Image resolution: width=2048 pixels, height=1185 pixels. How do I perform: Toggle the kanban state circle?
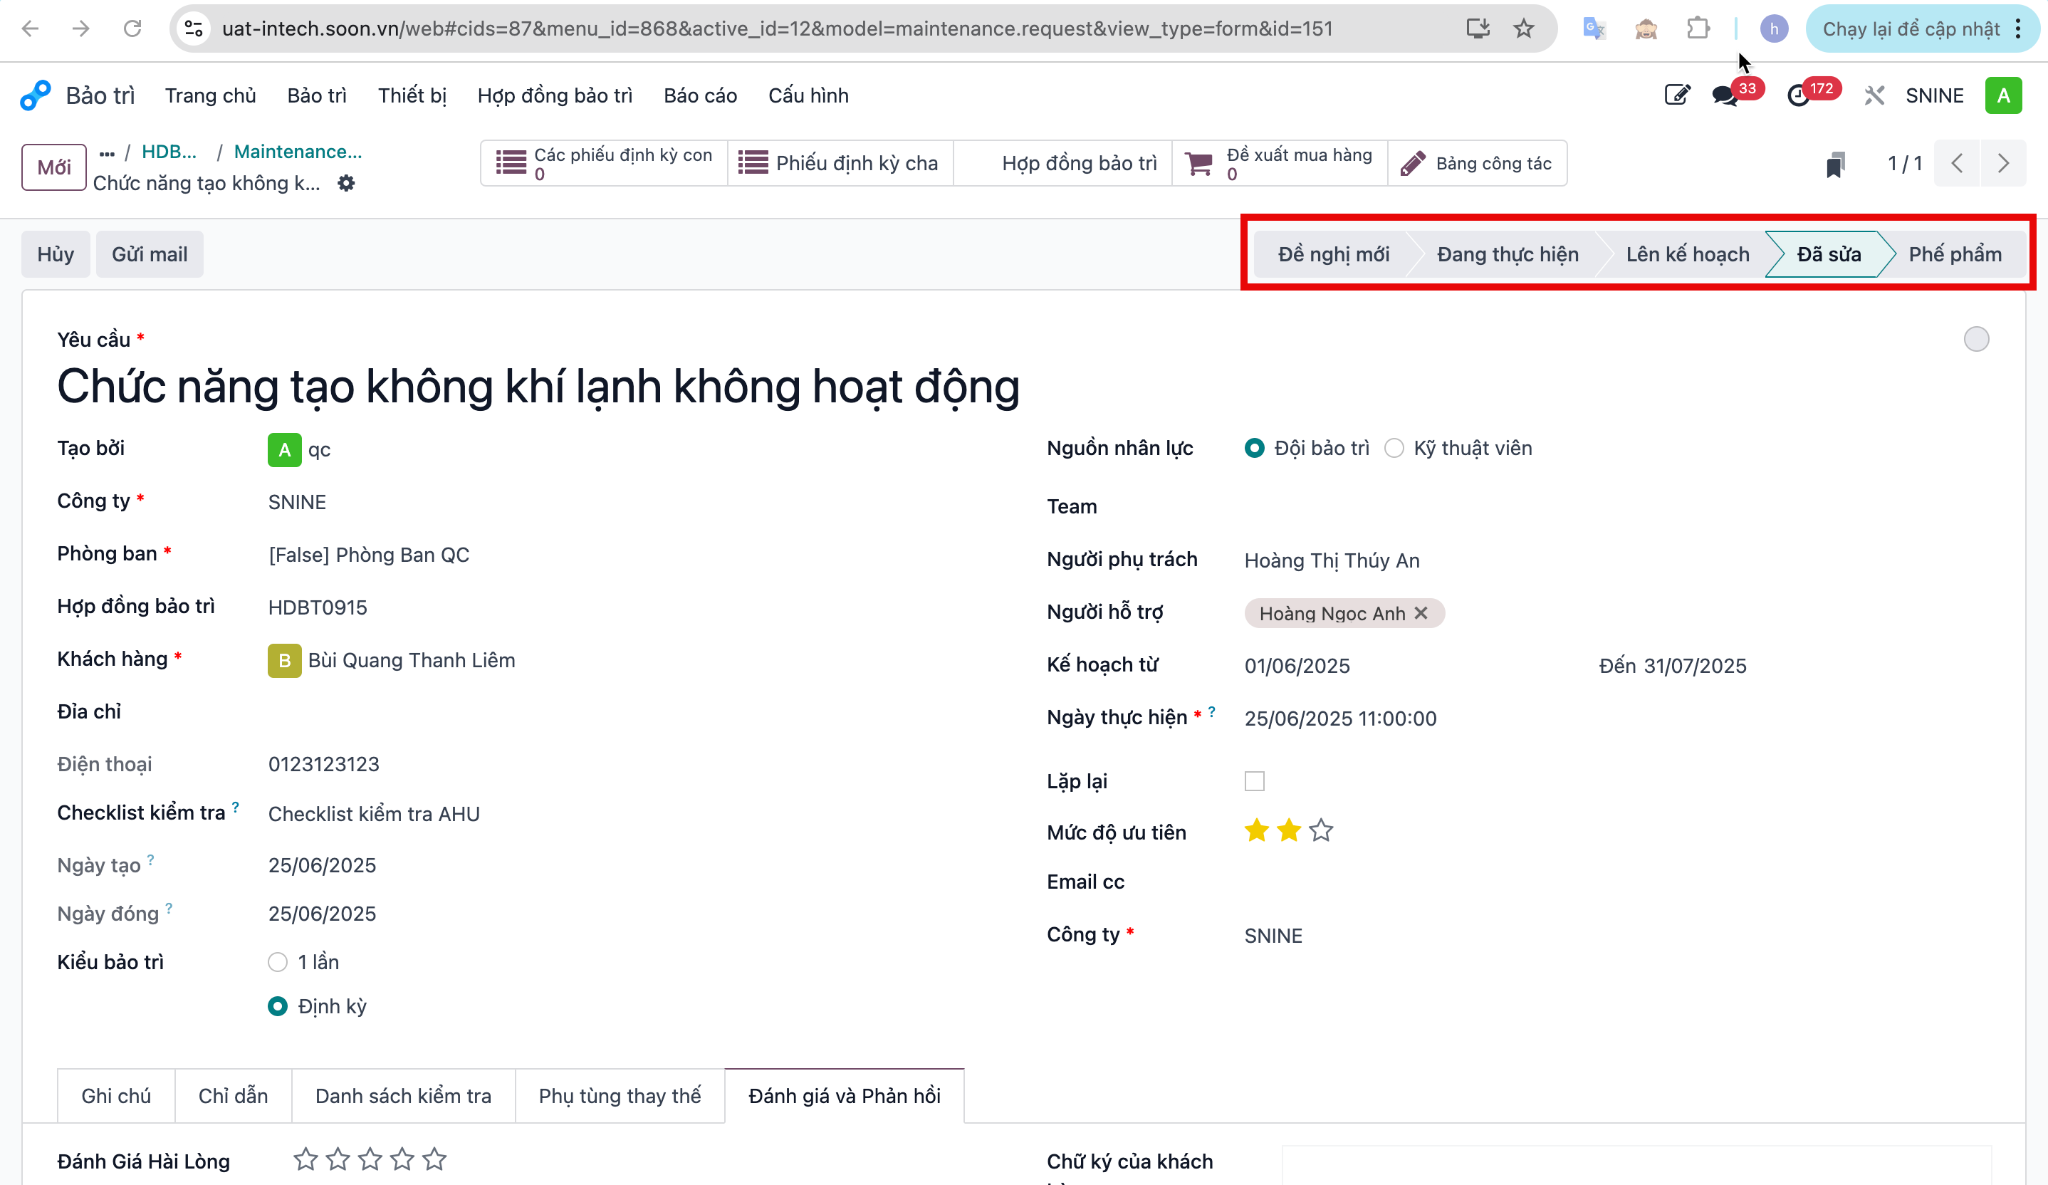click(1976, 339)
